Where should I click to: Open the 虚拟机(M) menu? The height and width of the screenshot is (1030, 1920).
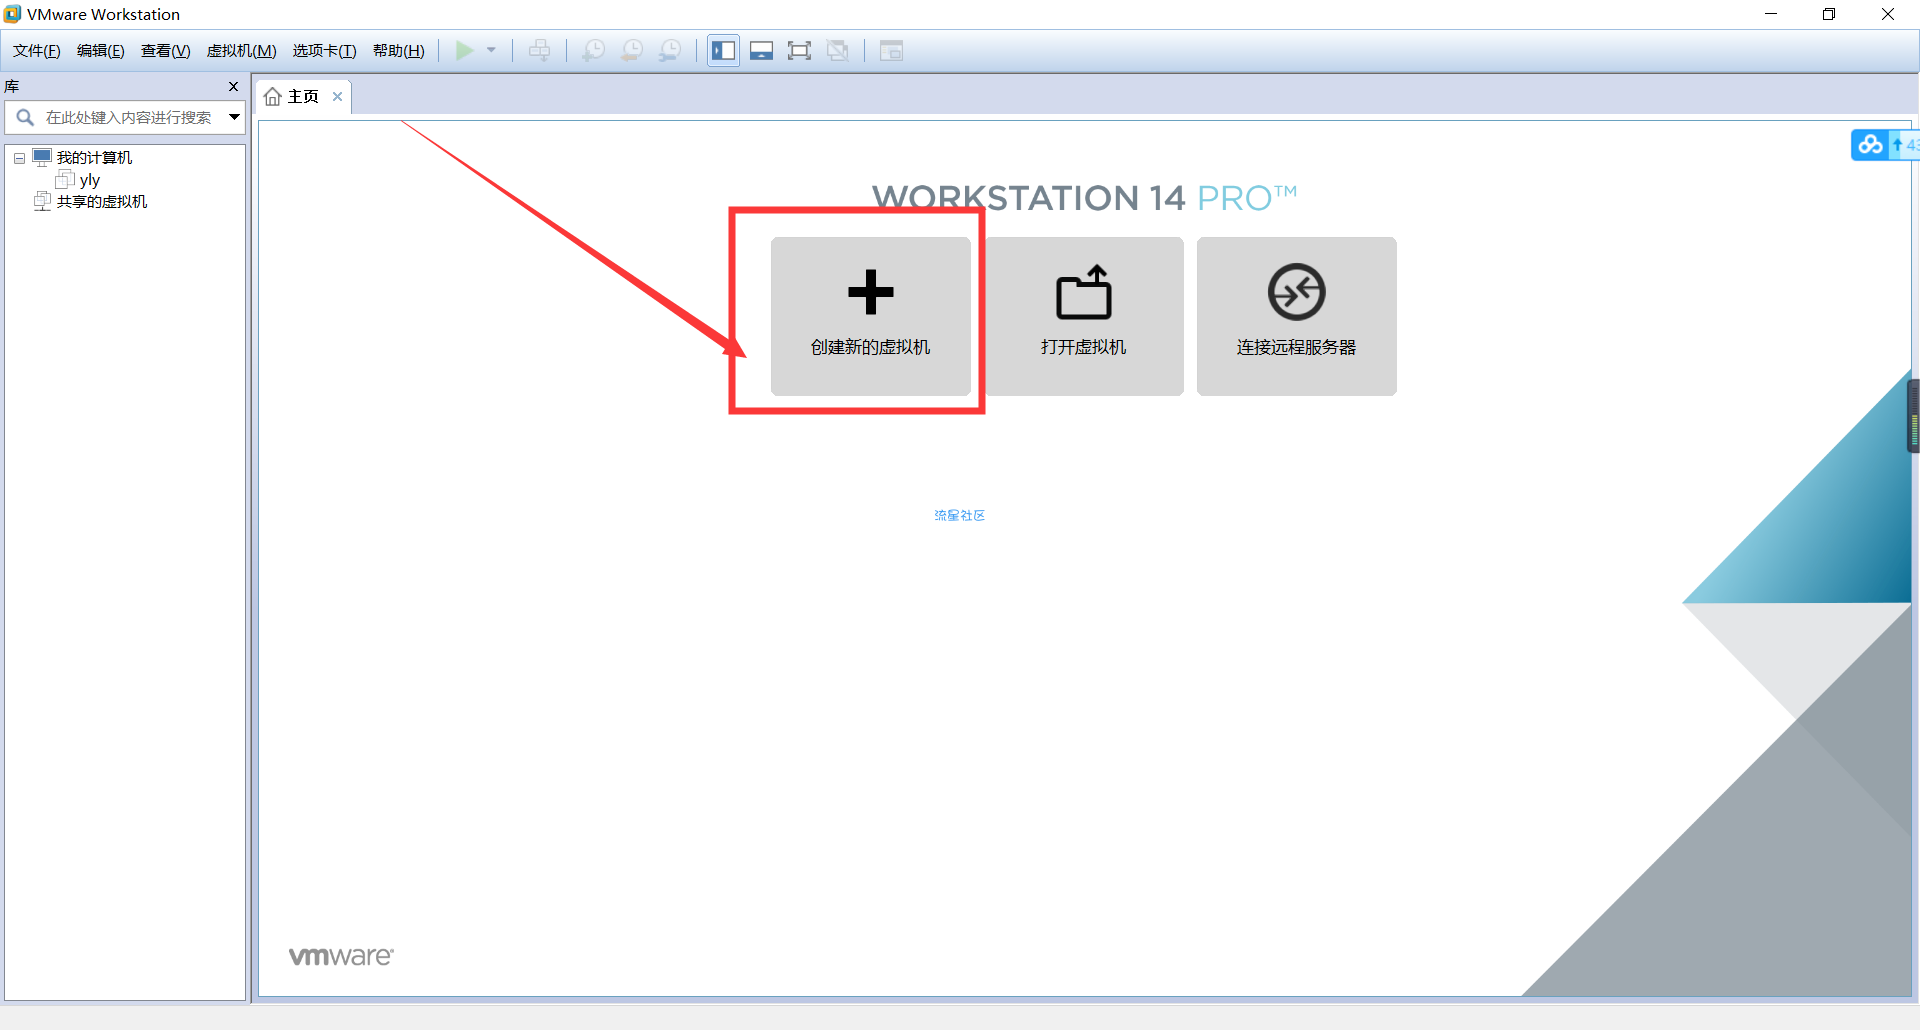(242, 51)
